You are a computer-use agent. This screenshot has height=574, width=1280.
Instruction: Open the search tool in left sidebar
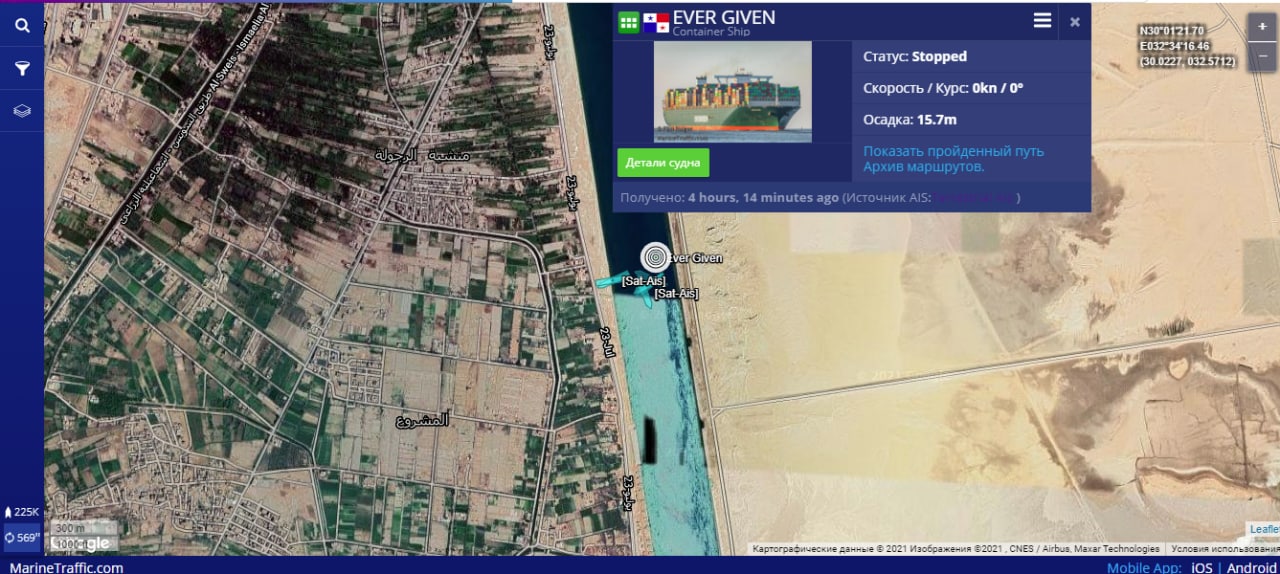coord(22,26)
